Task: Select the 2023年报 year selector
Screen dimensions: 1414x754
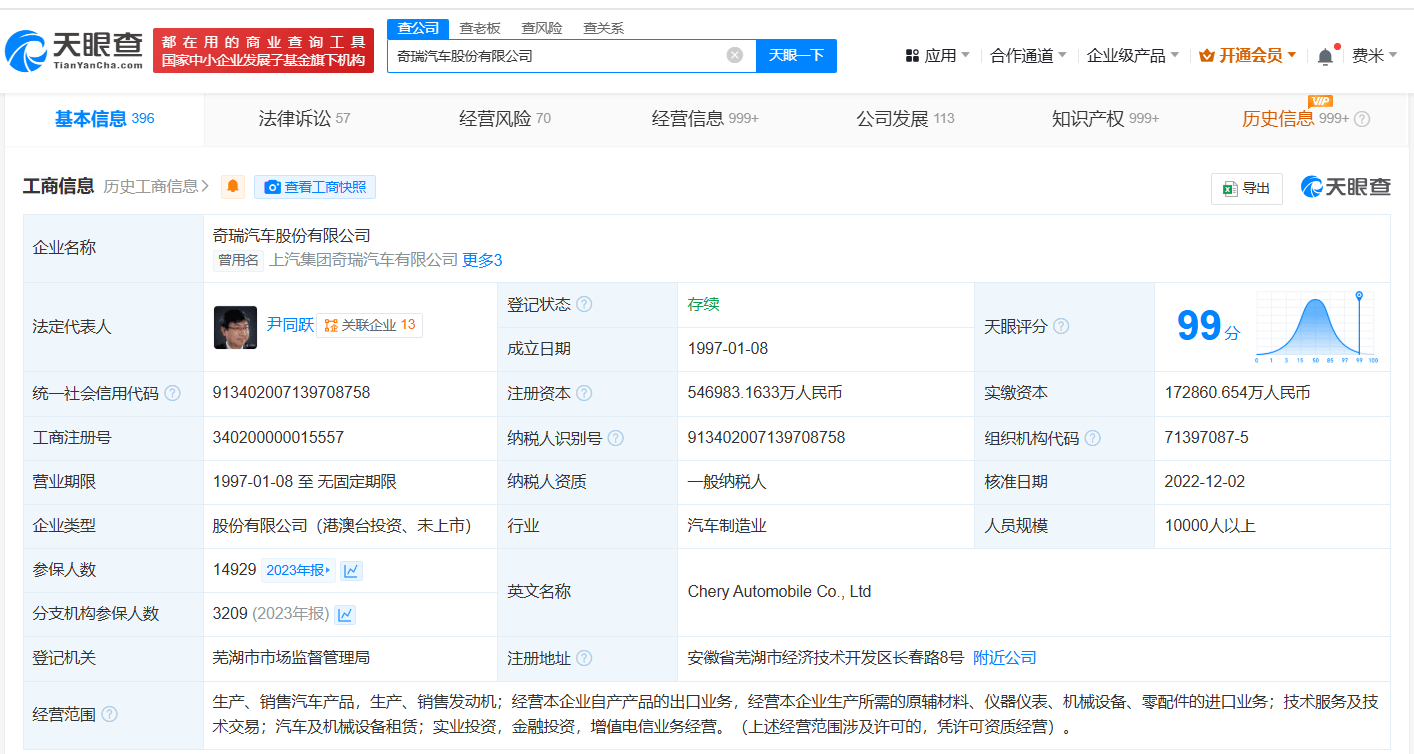Action: [298, 570]
